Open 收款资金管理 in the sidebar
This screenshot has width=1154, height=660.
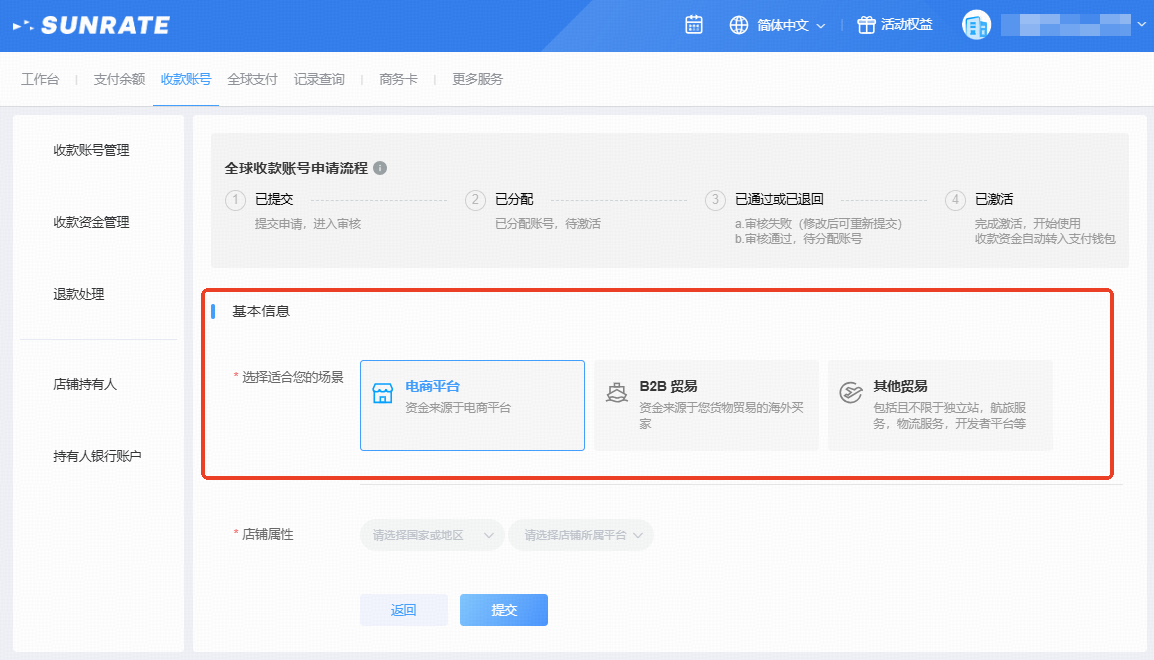tap(91, 222)
